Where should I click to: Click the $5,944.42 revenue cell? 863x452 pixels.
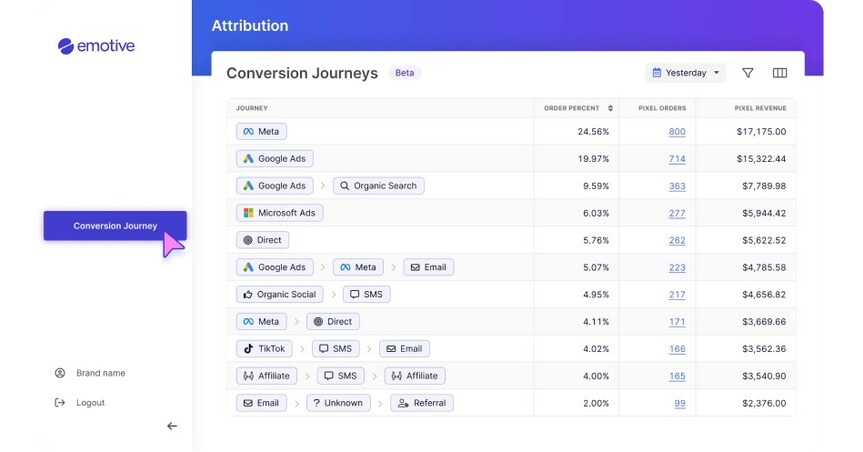click(764, 213)
